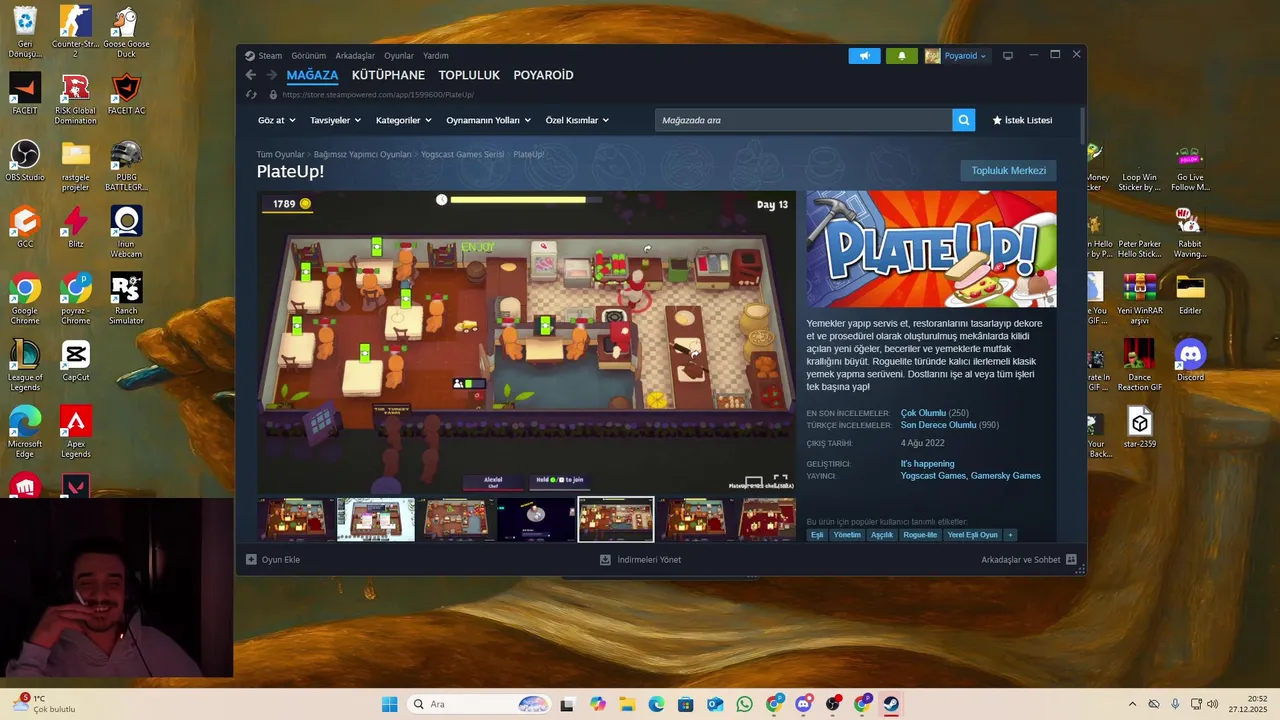Open the Görünüm menu

(309, 56)
